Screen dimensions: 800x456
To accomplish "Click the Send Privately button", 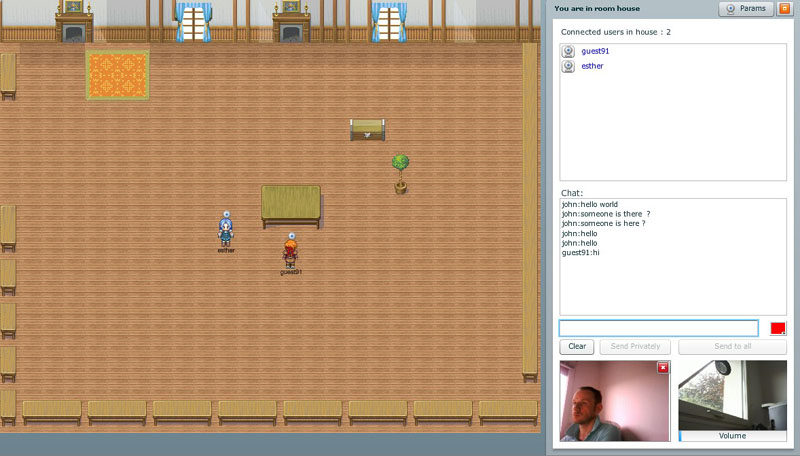I will click(635, 346).
